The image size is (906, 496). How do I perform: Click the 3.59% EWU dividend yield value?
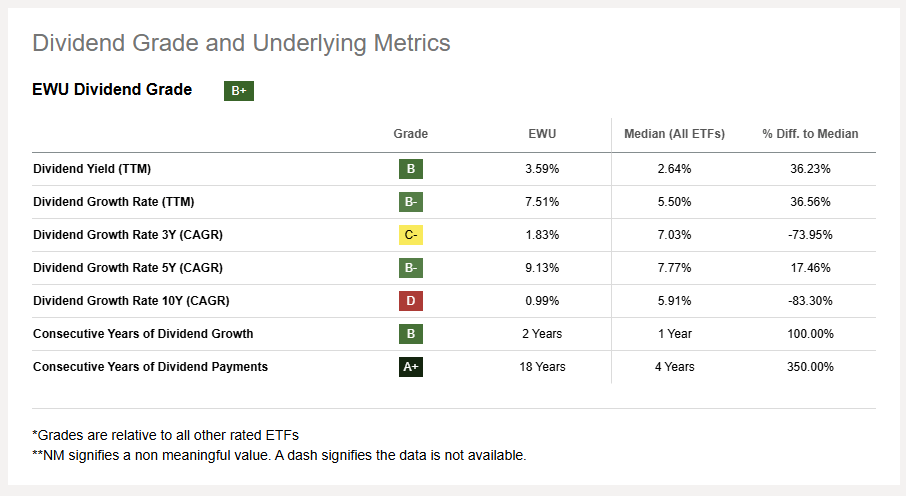[x=542, y=169]
